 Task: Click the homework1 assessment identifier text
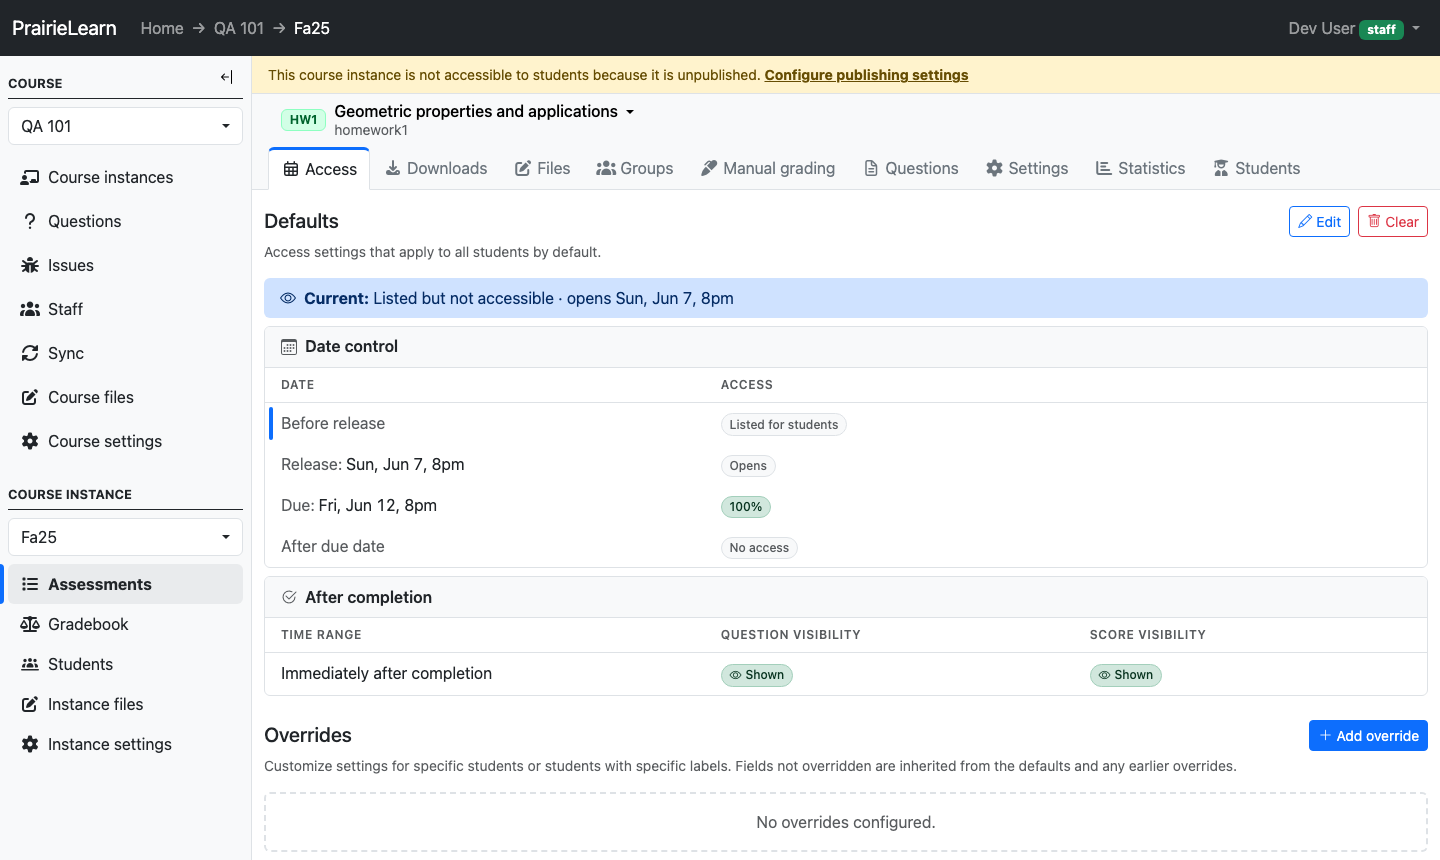[371, 130]
